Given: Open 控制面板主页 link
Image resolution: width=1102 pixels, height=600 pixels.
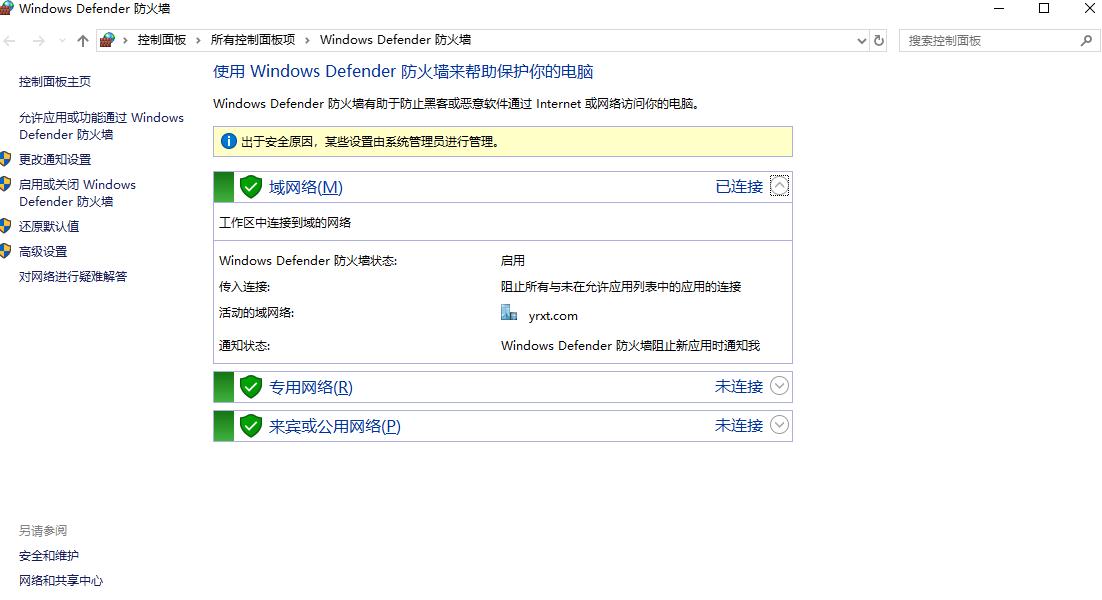Looking at the screenshot, I should click(55, 81).
